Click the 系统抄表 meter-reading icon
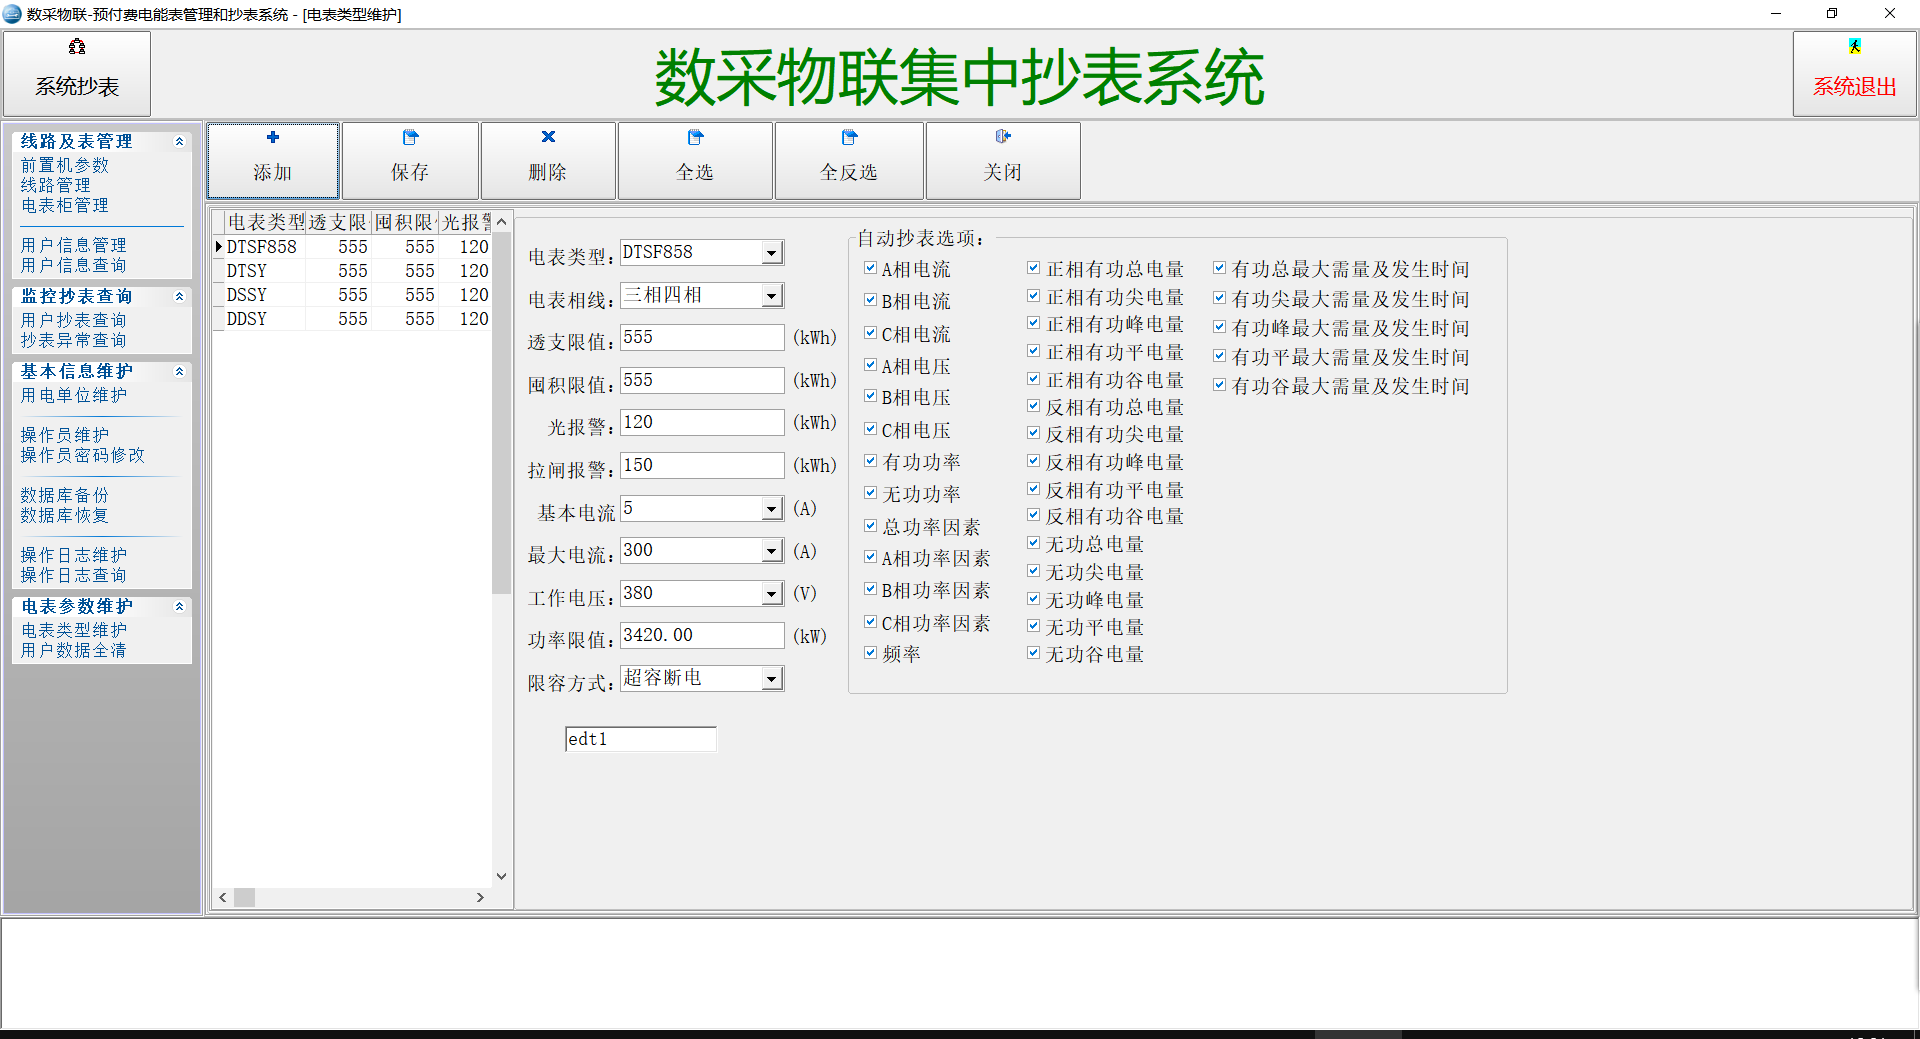 [x=77, y=47]
